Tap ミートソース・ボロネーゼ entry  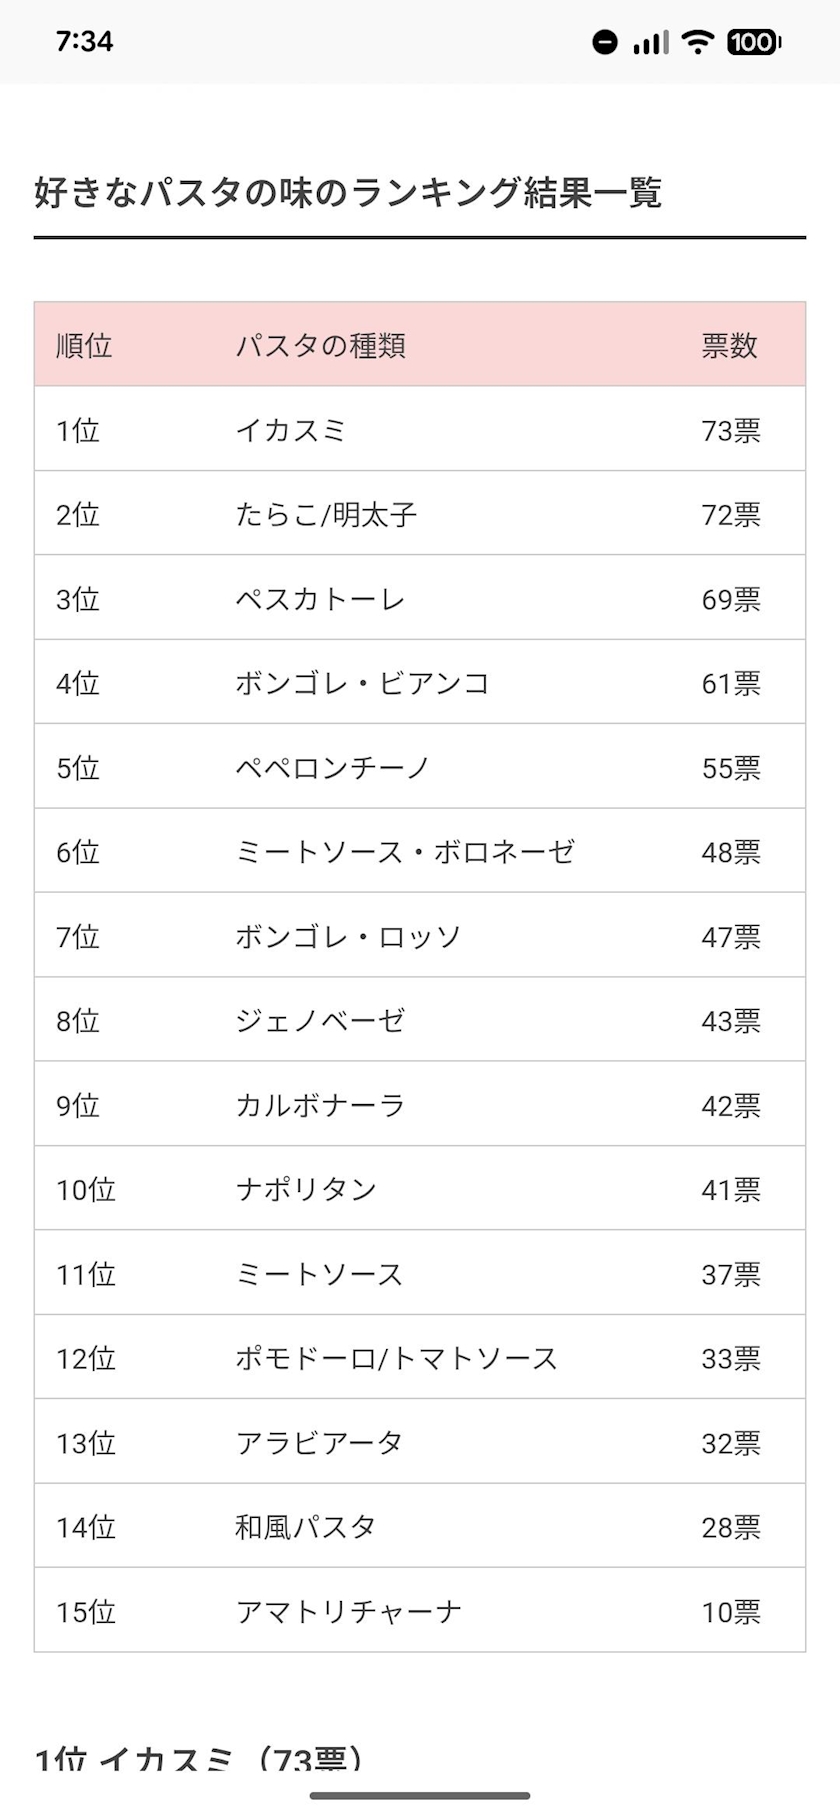point(405,853)
